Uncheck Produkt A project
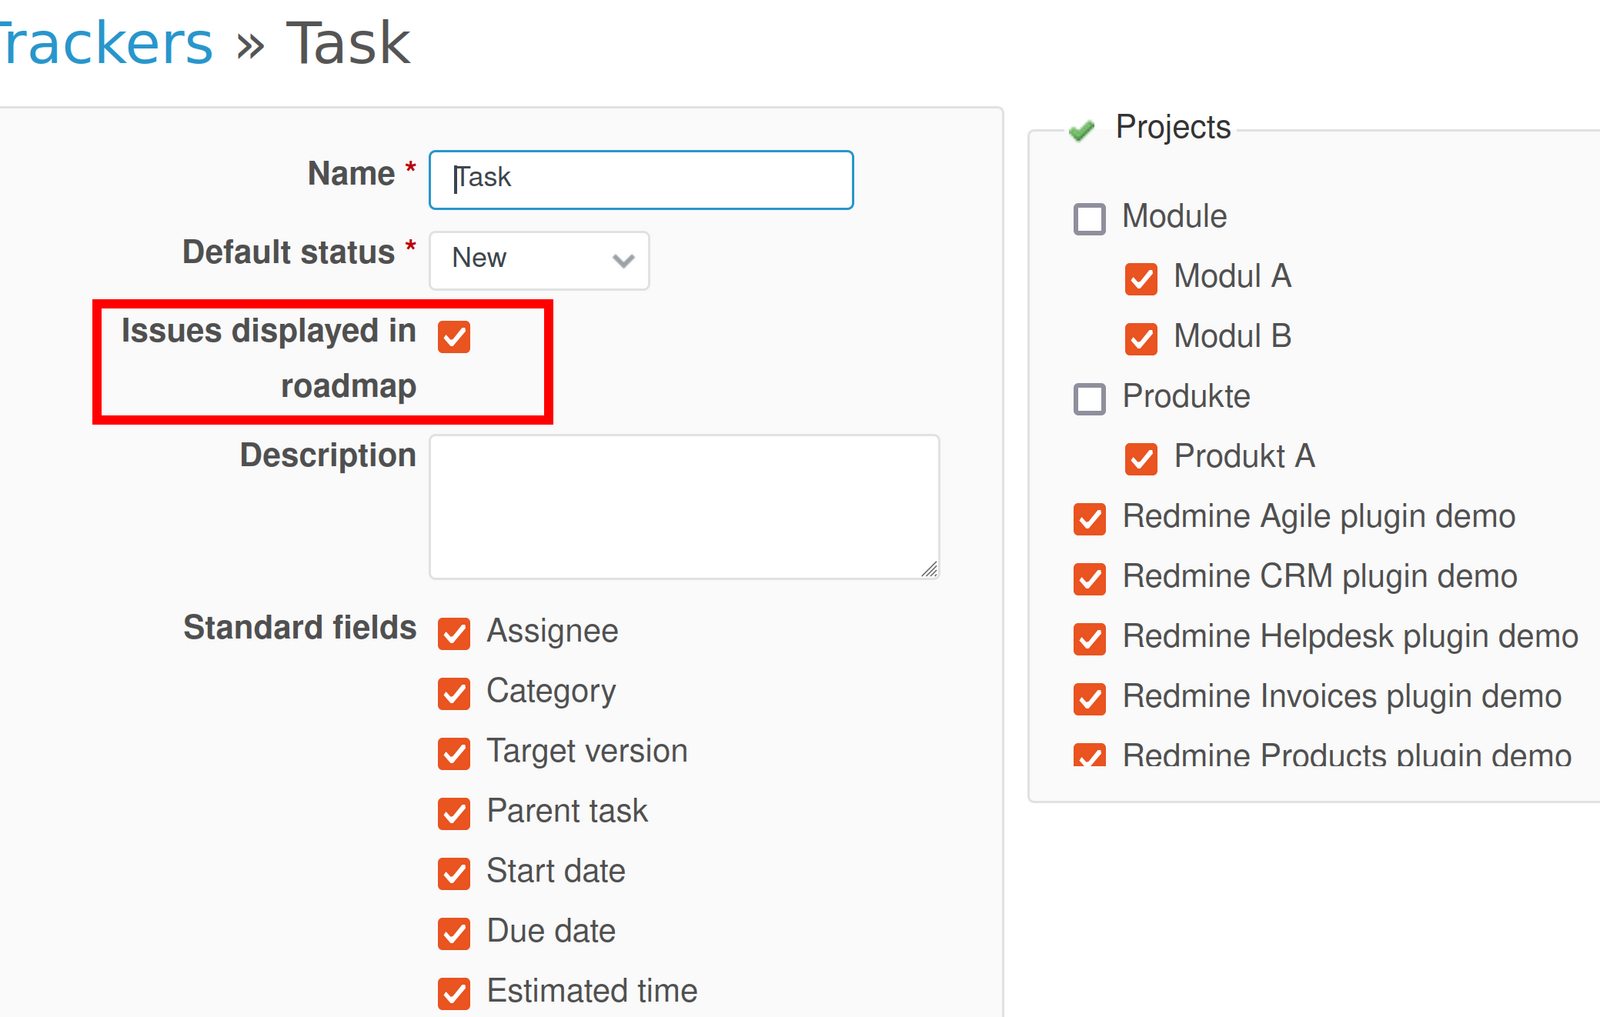The height and width of the screenshot is (1017, 1600). pyautogui.click(x=1141, y=459)
